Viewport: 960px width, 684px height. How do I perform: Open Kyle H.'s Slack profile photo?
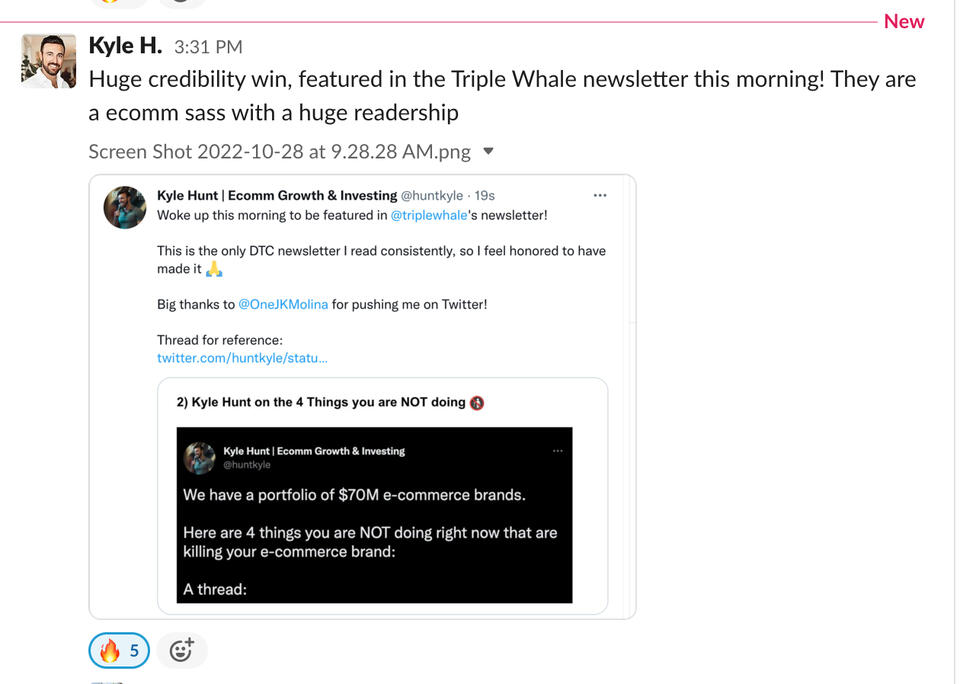click(x=49, y=61)
